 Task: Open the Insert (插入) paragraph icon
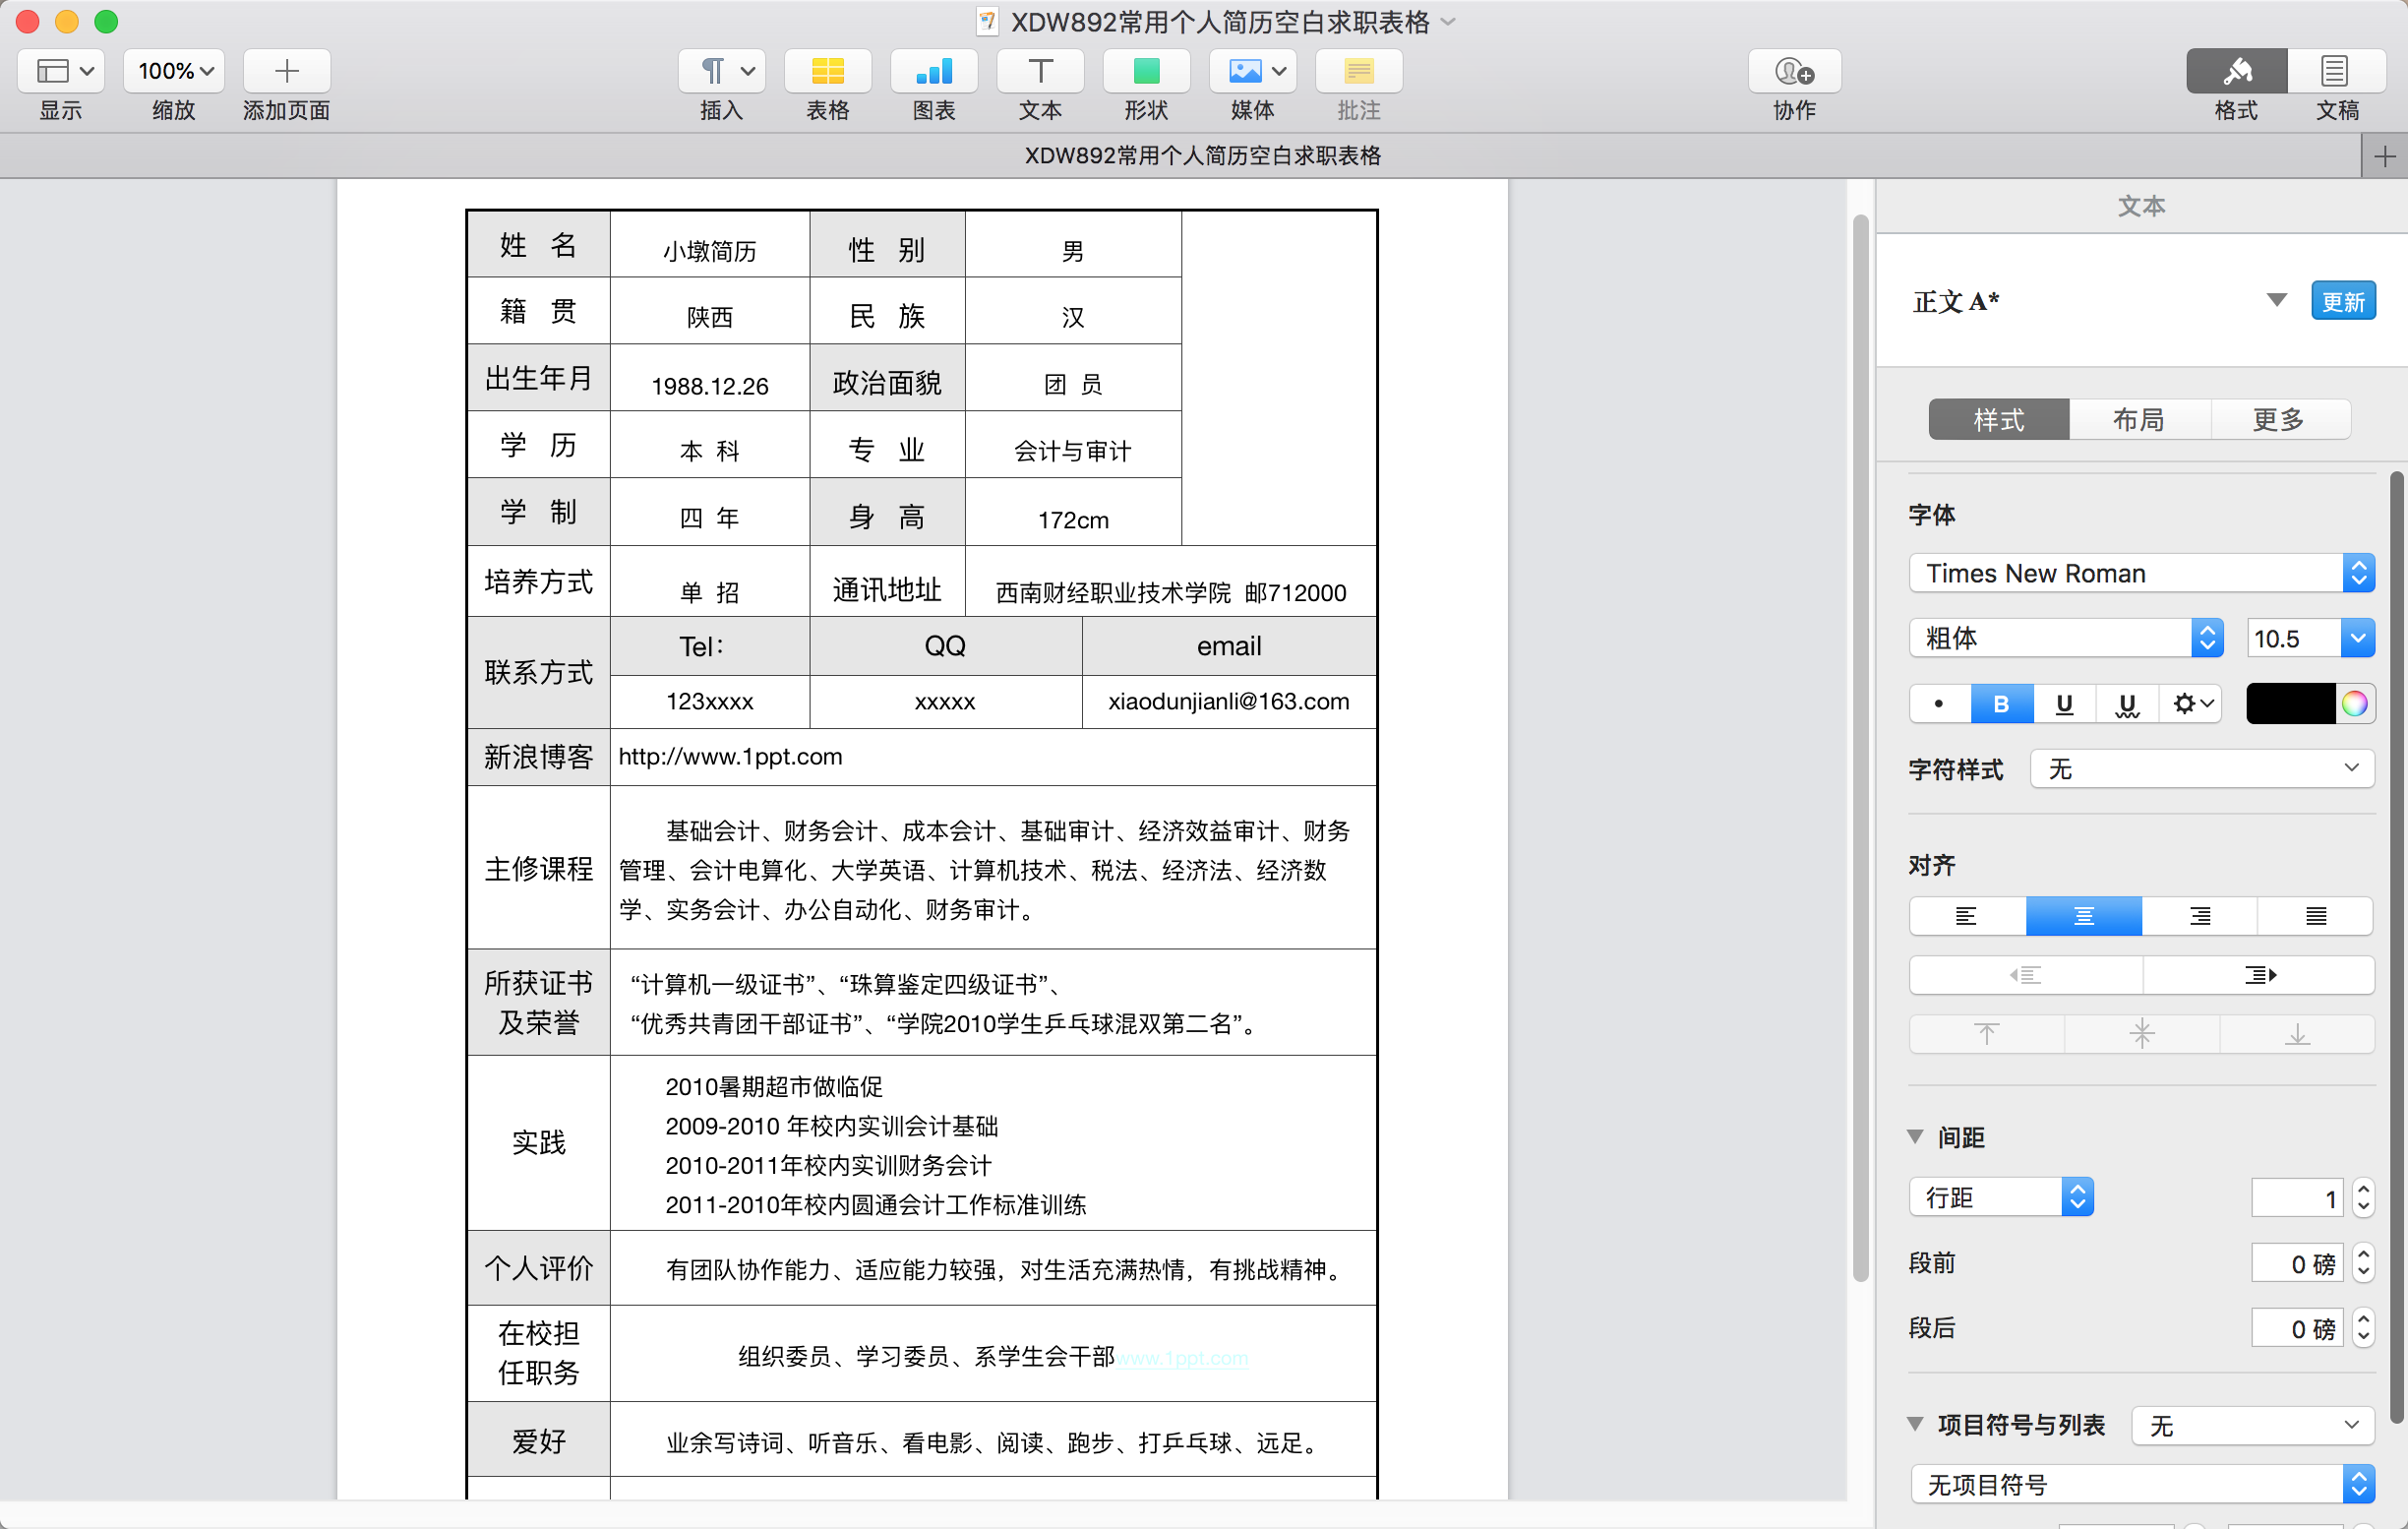pyautogui.click(x=721, y=71)
